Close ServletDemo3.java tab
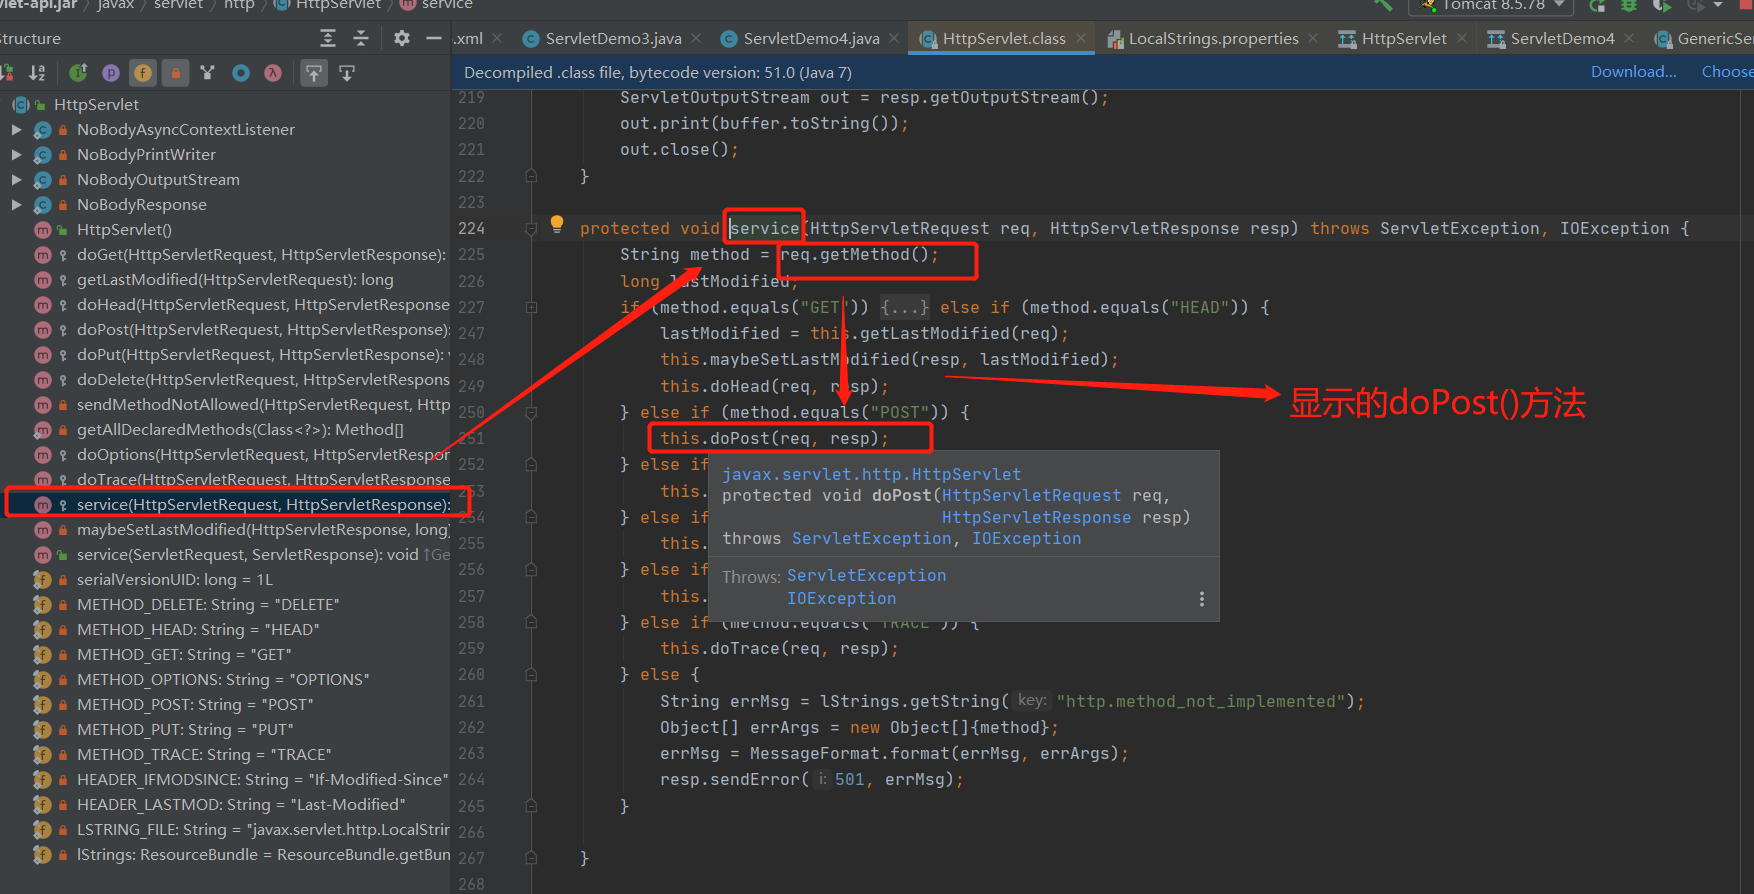Viewport: 1754px width, 894px height. point(696,38)
